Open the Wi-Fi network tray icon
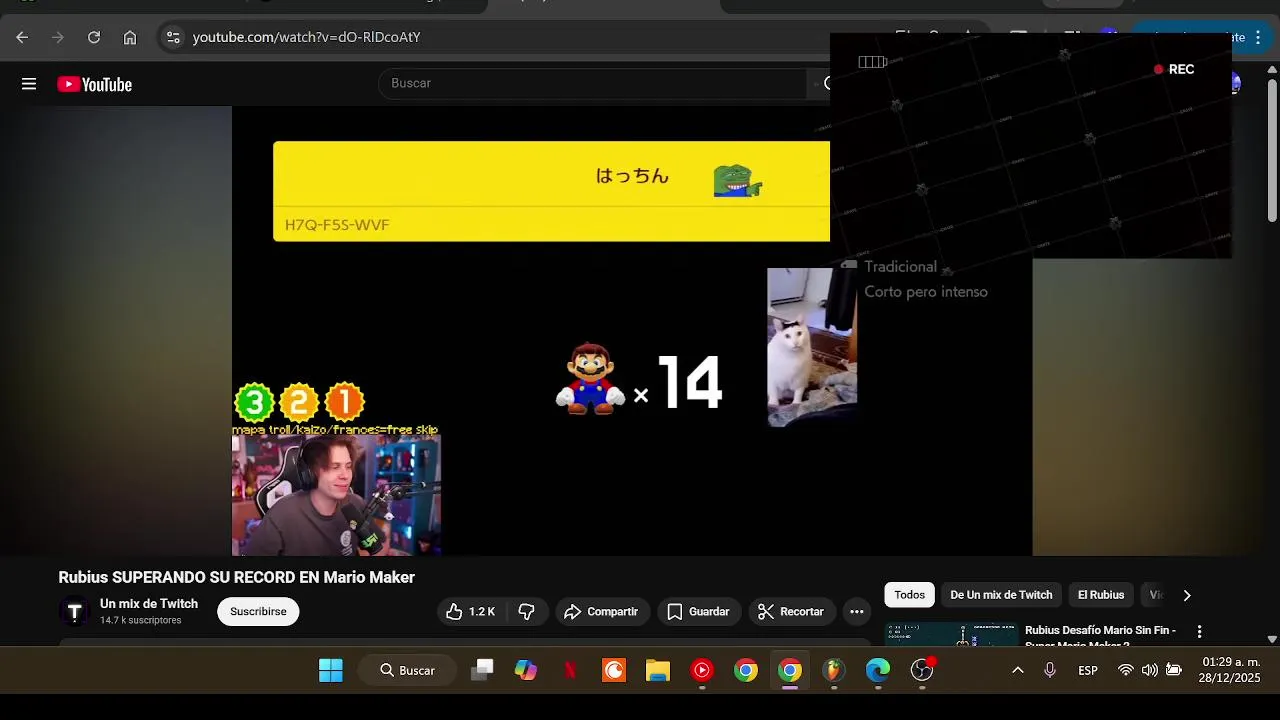The width and height of the screenshot is (1280, 720). (x=1126, y=670)
